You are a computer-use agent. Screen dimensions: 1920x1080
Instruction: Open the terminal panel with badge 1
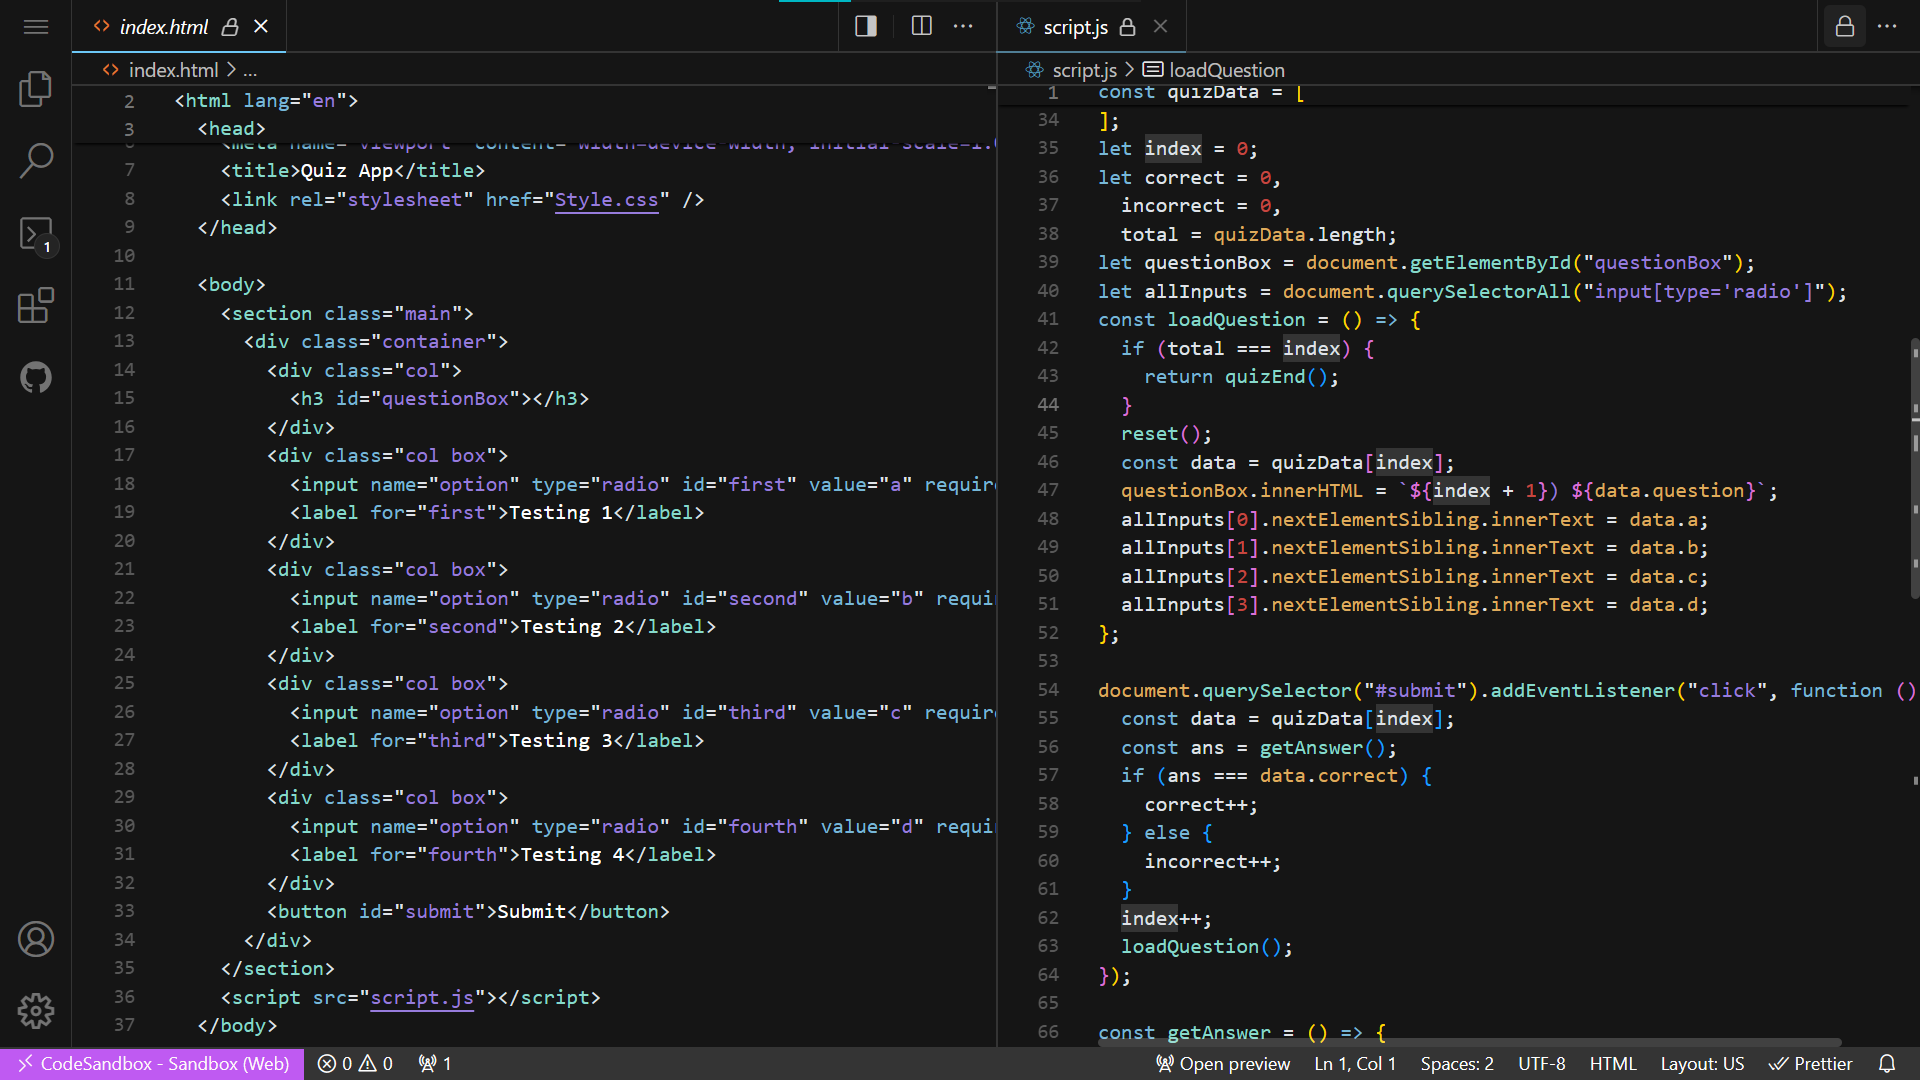tap(36, 235)
